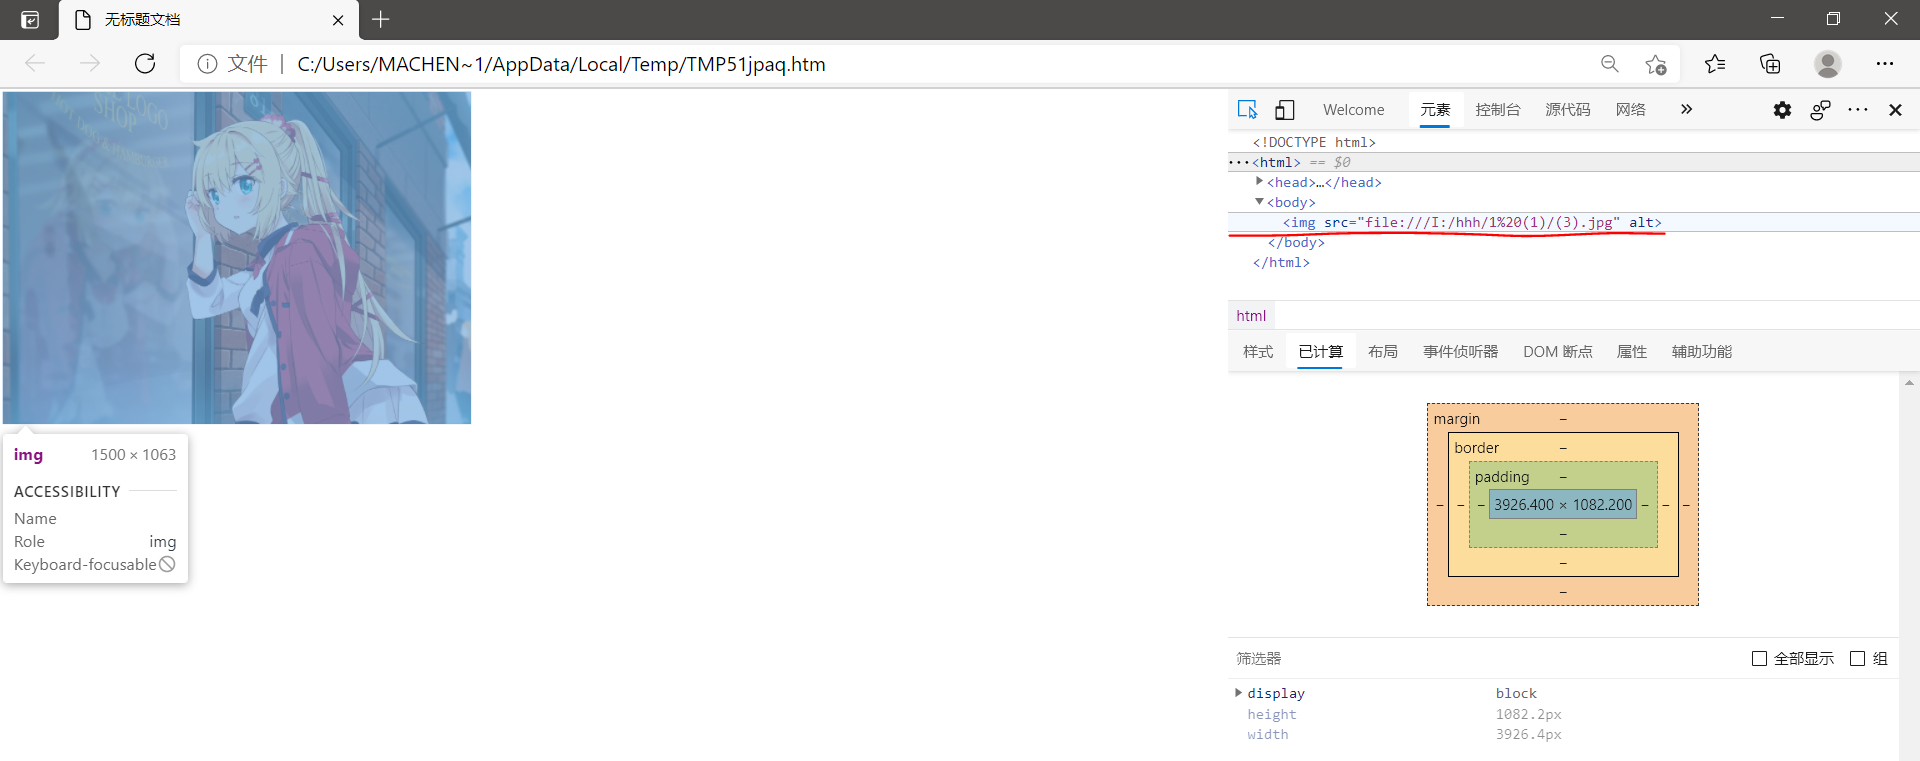Select the html element line in DOM tree
Screen dimensions: 1920x761
[x=1574, y=162]
